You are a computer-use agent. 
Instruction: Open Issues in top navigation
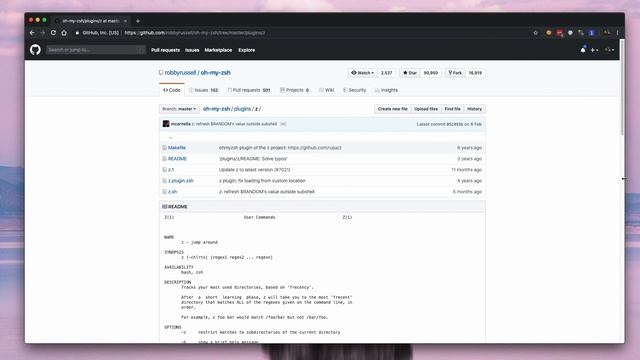coord(192,50)
